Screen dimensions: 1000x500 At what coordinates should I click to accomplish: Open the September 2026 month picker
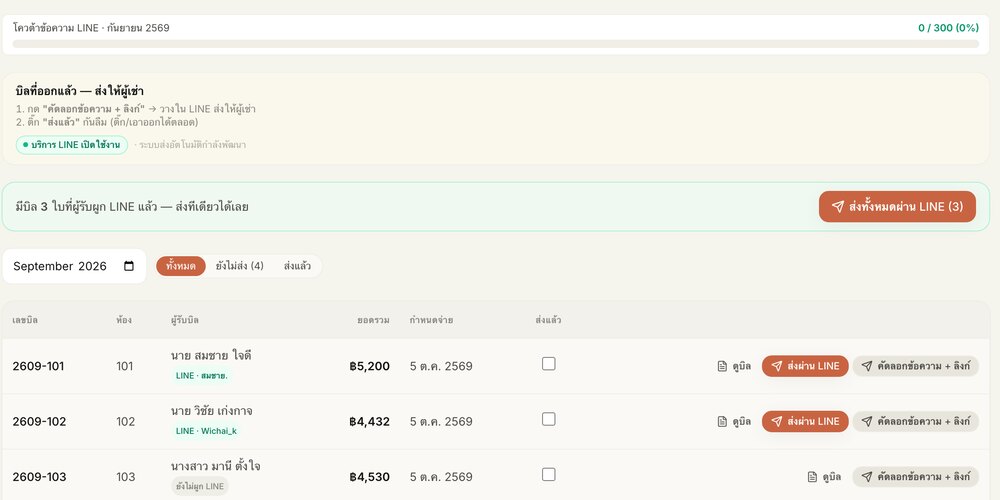point(74,266)
